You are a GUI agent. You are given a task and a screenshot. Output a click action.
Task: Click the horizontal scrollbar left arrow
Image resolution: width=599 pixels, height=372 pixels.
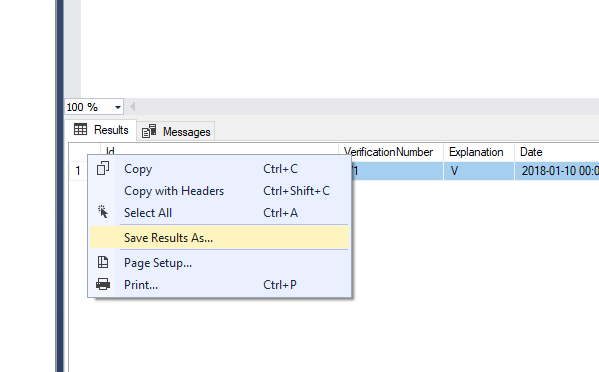tap(133, 107)
